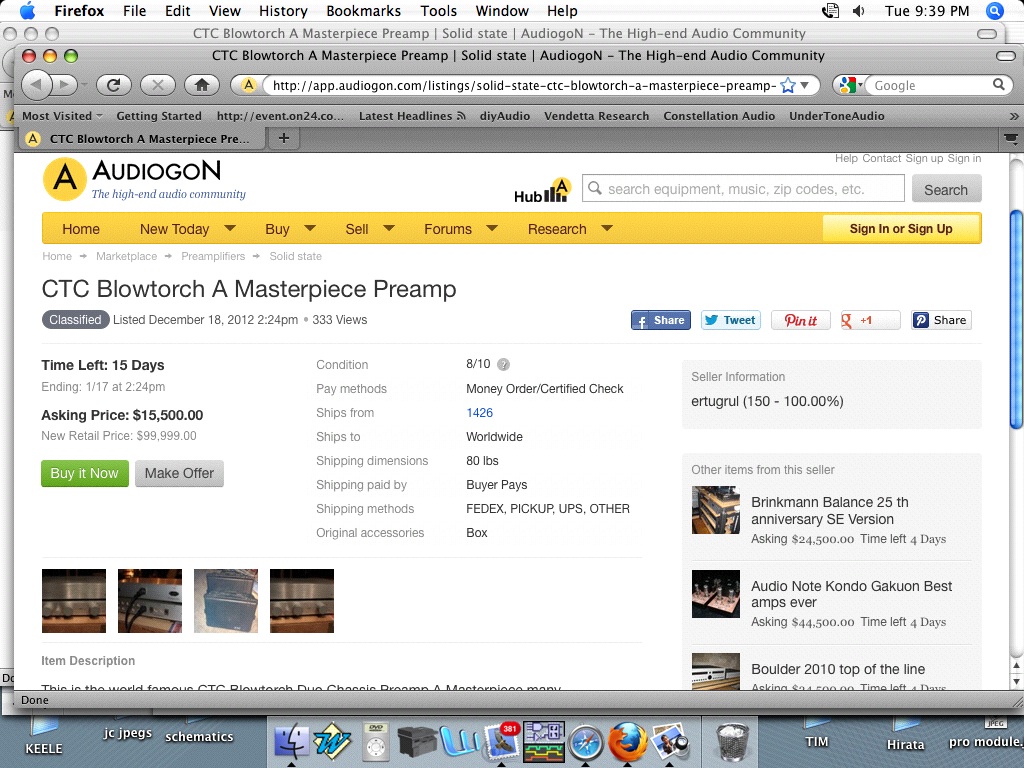Open the Trash in the Dock

(x=732, y=741)
